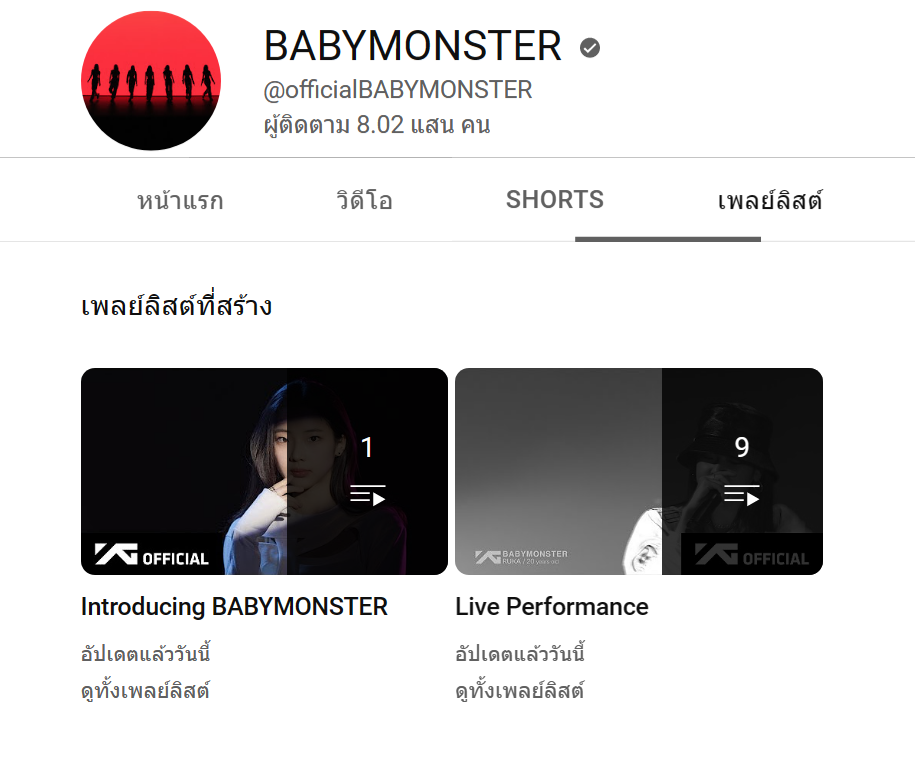The image size is (915, 761).
Task: Switch to the วิดีโอ tab
Action: tap(364, 201)
